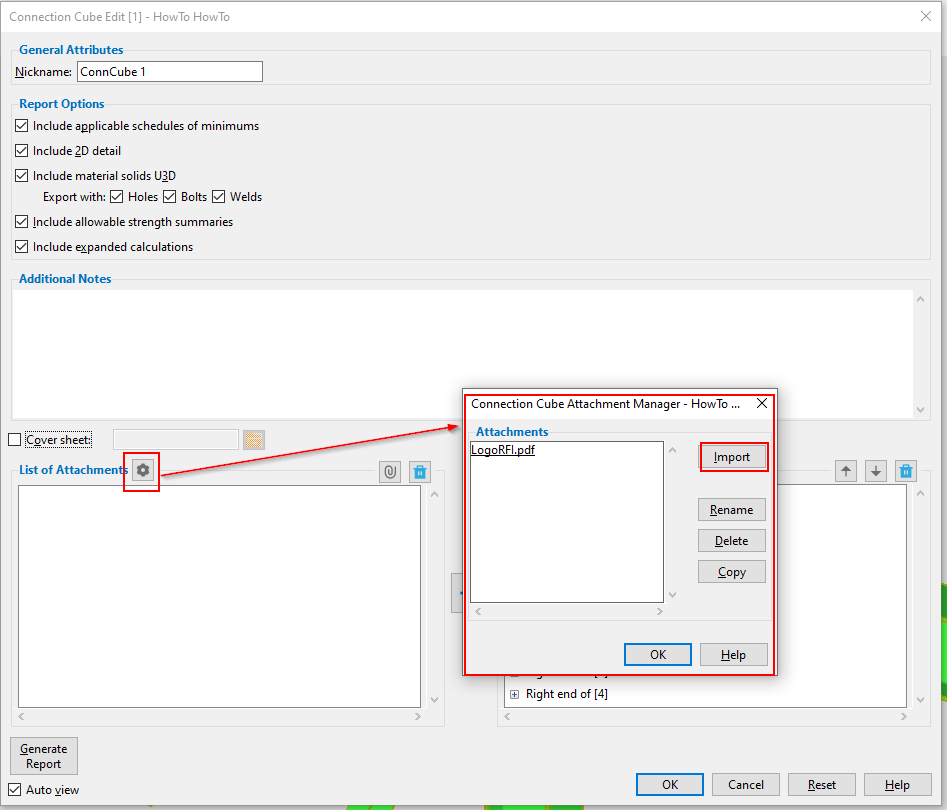947x810 pixels.
Task: Click OK in Connection Cube Edit window
Action: (670, 785)
